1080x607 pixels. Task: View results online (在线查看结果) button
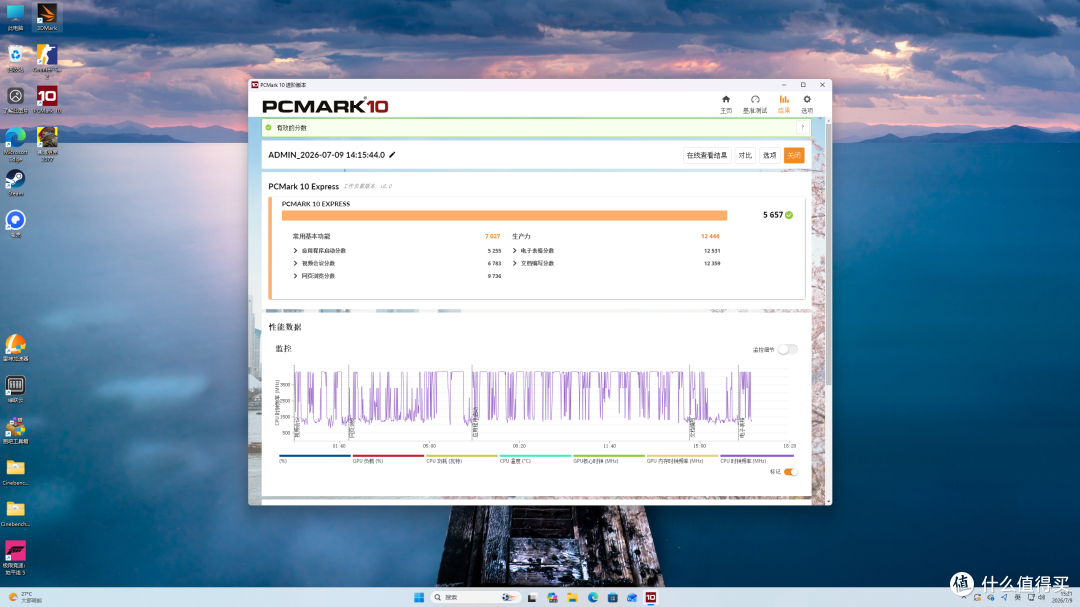(x=707, y=155)
